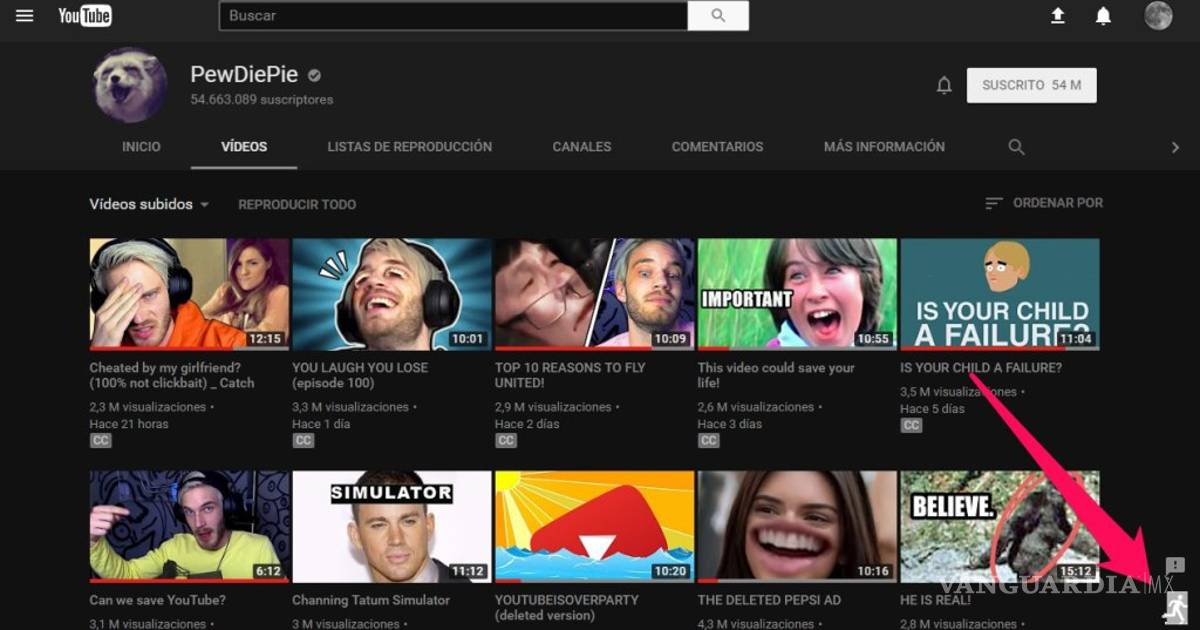The height and width of the screenshot is (630, 1200).
Task: Toggle the SUSCRITO 54 M subscription button
Action: pos(1031,86)
